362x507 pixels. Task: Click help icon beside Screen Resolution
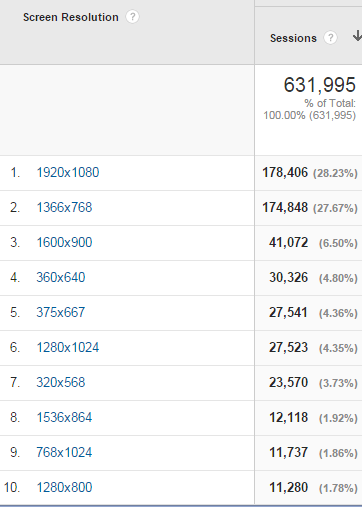click(132, 17)
